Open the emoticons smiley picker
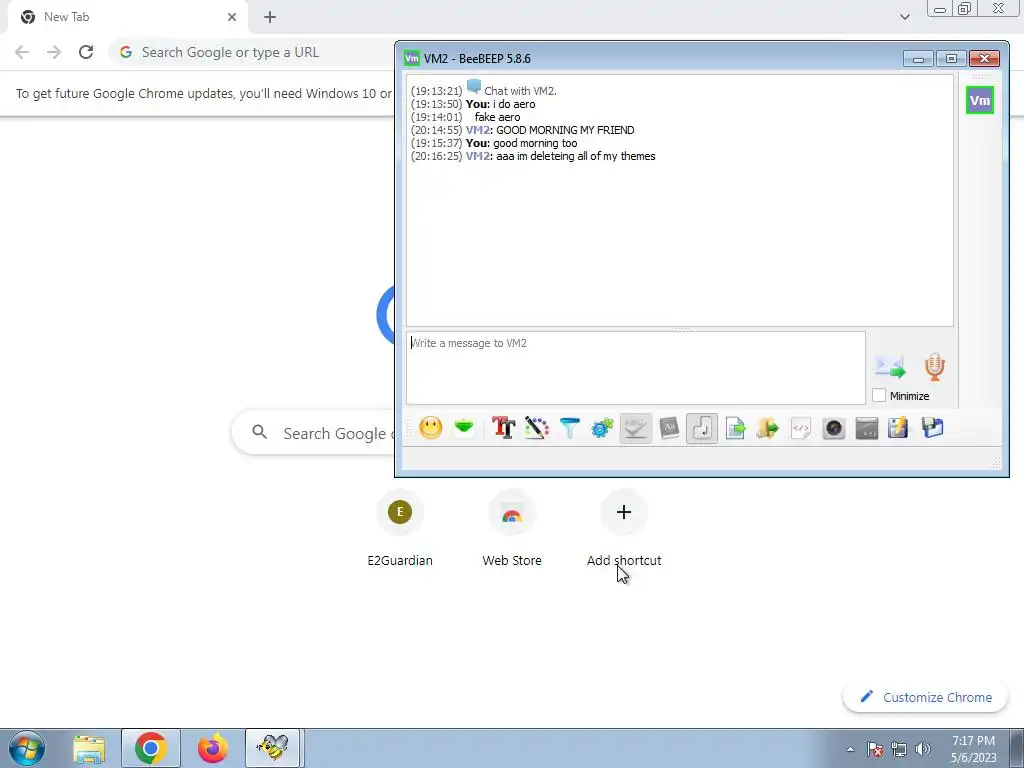 point(430,428)
